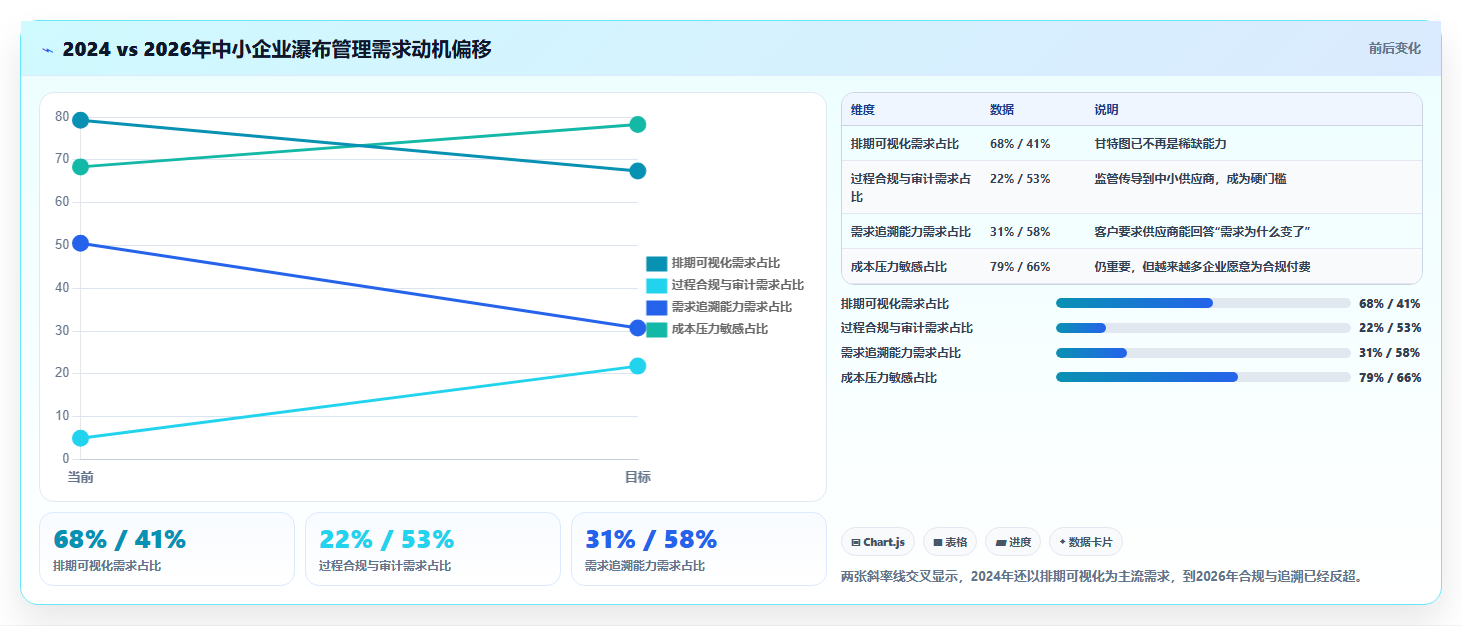Click the 排期可视化需求占比 progress bar
The width and height of the screenshot is (1462, 626).
(x=1203, y=303)
